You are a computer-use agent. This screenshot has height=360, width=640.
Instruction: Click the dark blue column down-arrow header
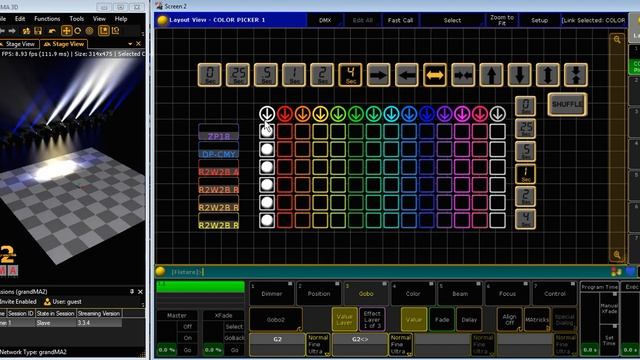tap(427, 114)
